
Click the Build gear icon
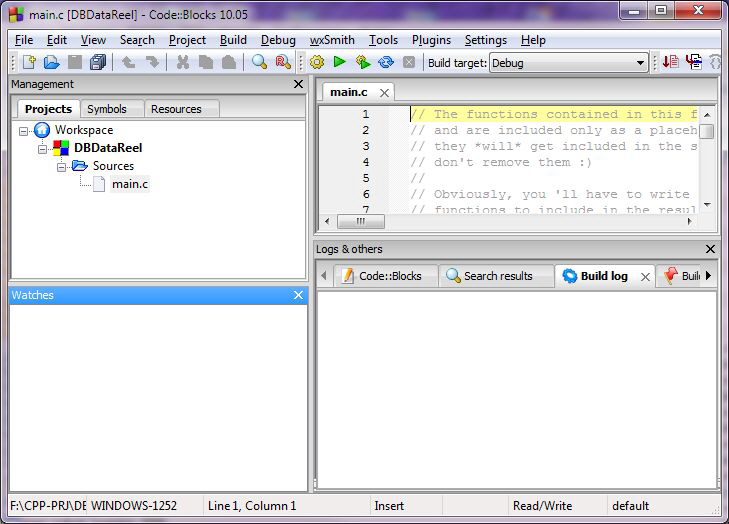point(317,62)
